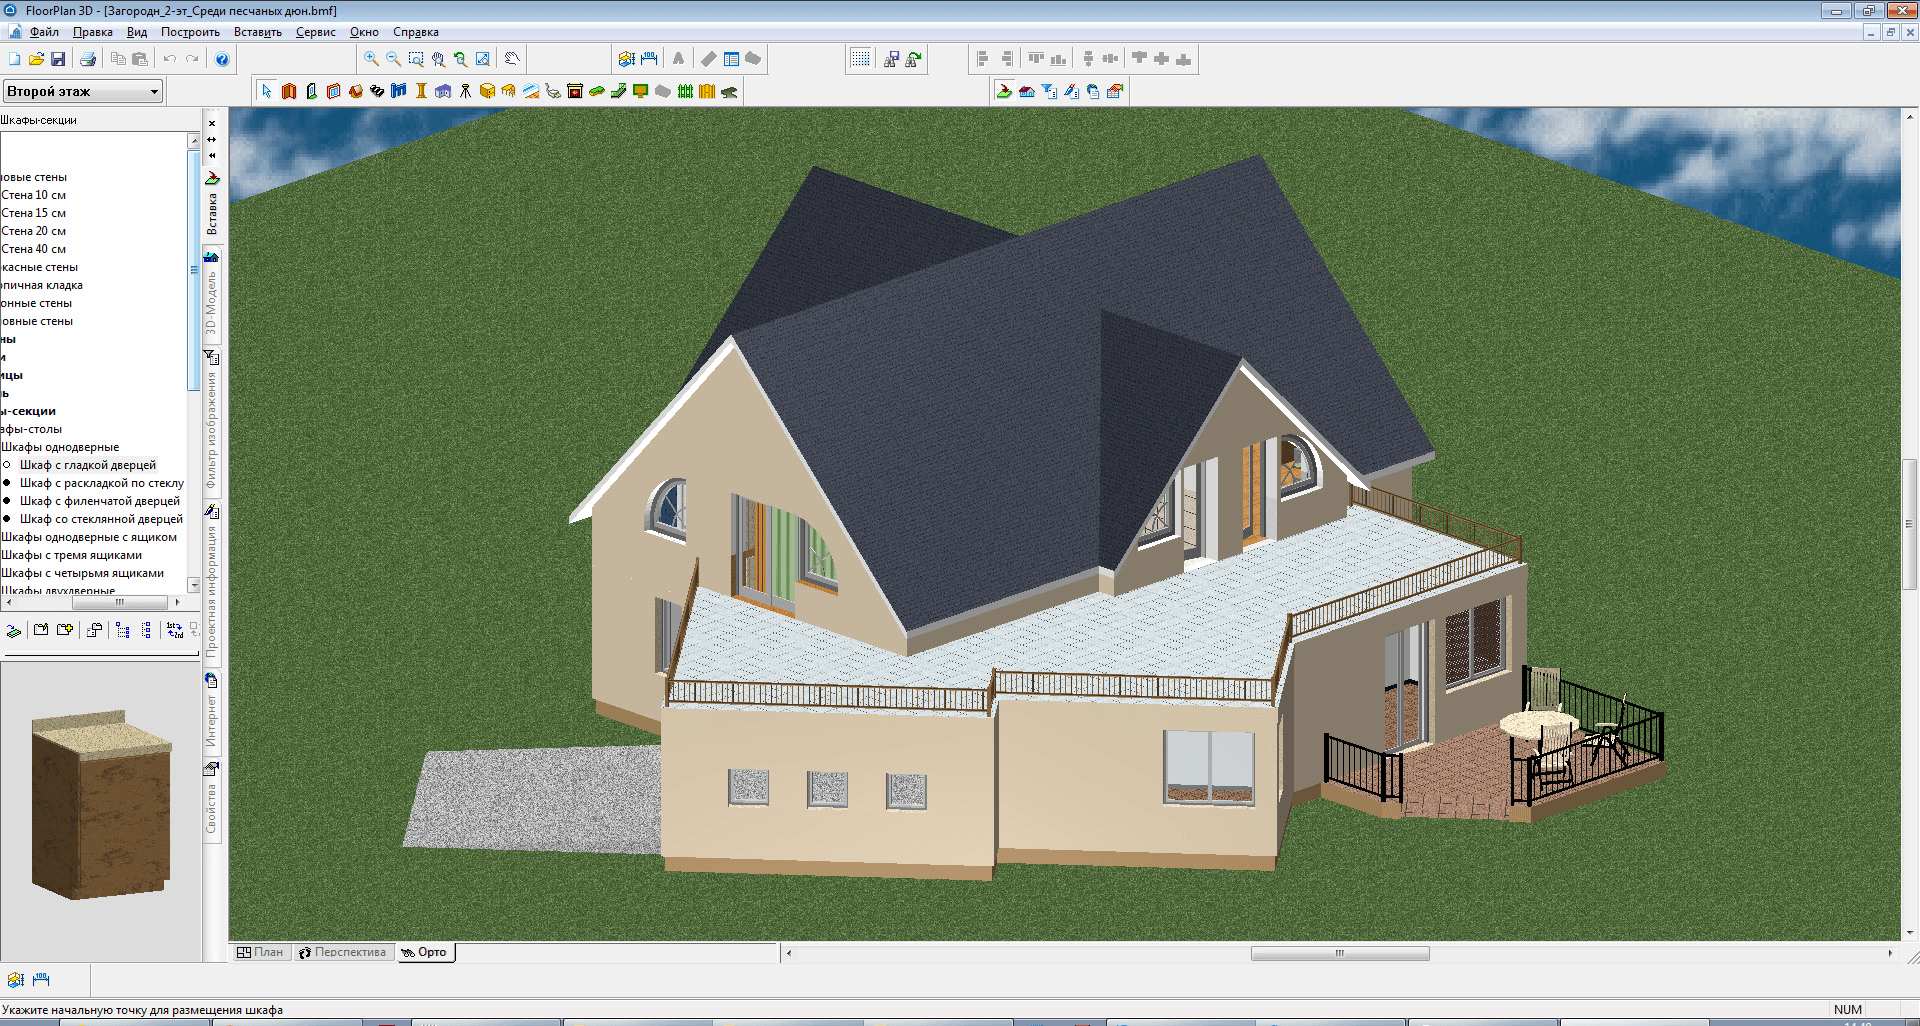Click the table properties icon
Viewport: 1920px width, 1026px height.
pyautogui.click(x=731, y=59)
